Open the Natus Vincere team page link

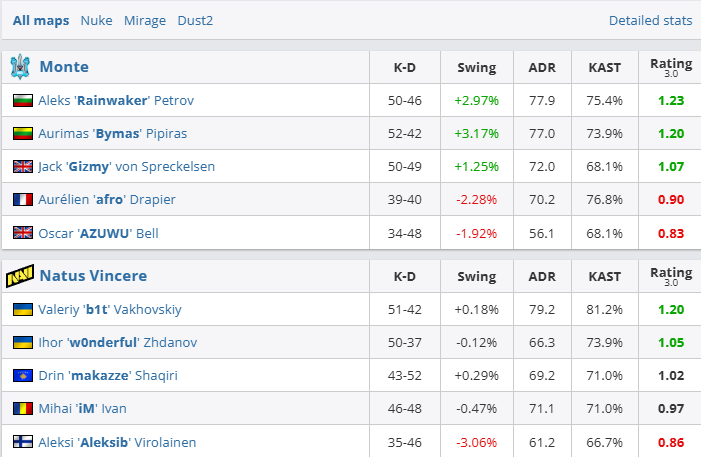93,275
